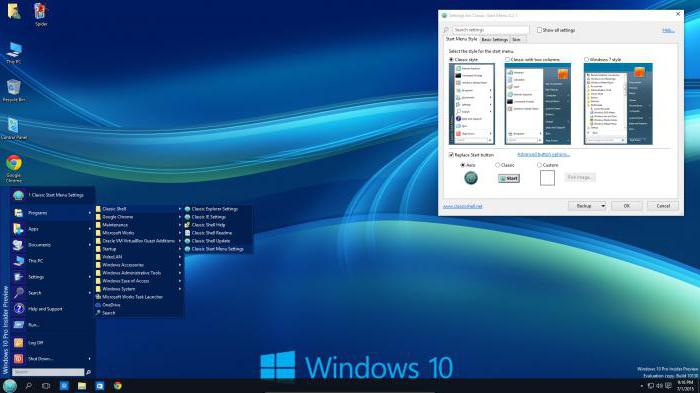Switch to the Skin tab
This screenshot has width=700, height=393.
pos(517,40)
